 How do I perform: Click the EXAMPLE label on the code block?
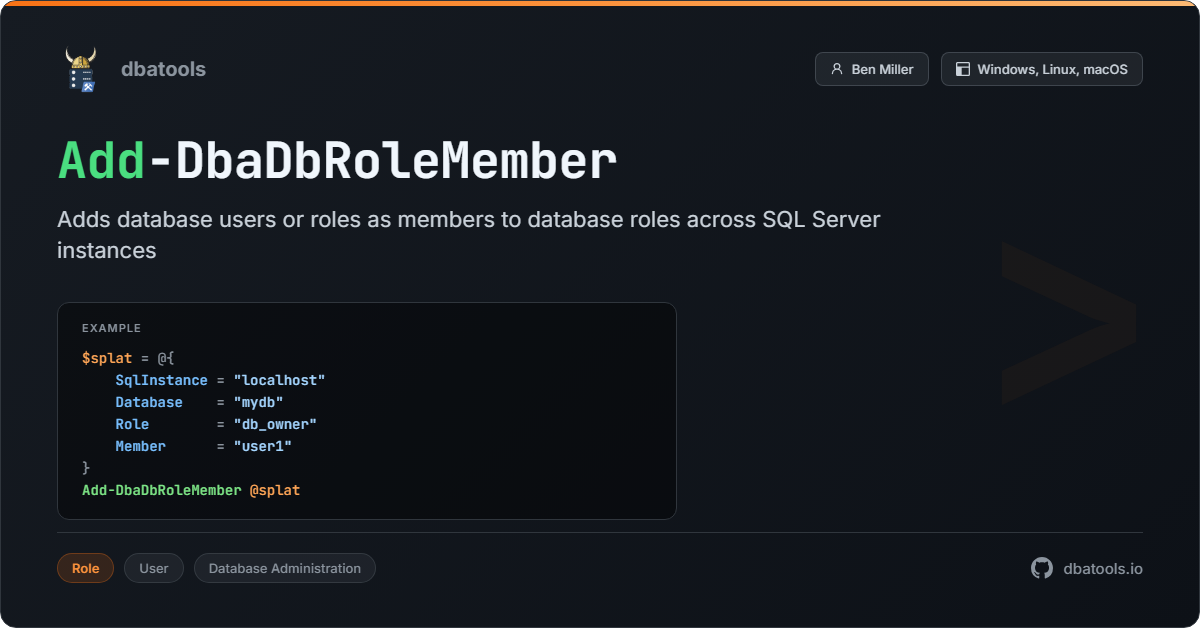111,328
